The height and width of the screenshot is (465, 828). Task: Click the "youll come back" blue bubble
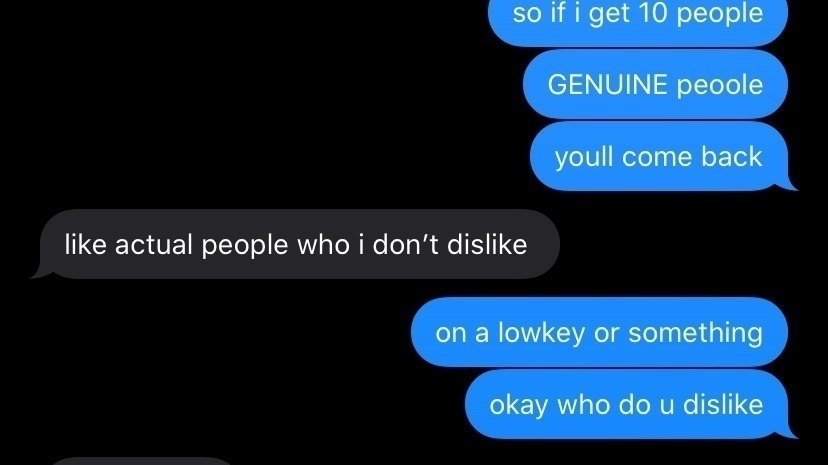coord(658,156)
